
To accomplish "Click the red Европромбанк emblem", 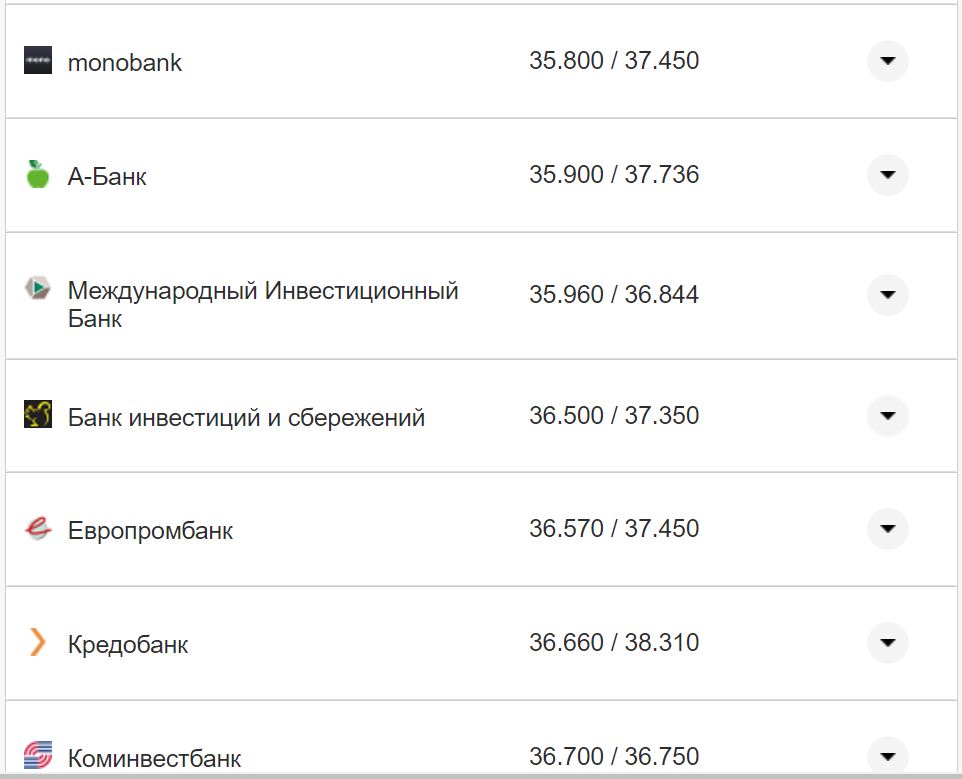I will pos(37,529).
